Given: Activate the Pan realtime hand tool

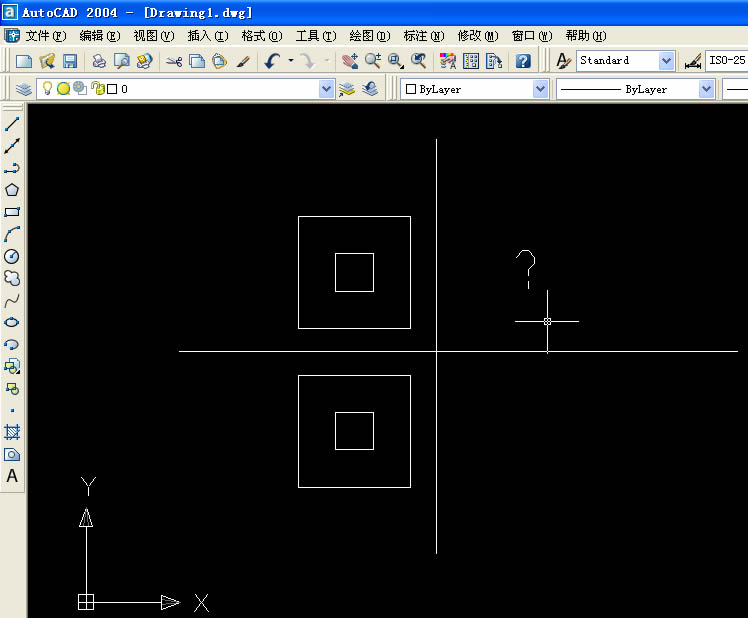Looking at the screenshot, I should pos(350,61).
